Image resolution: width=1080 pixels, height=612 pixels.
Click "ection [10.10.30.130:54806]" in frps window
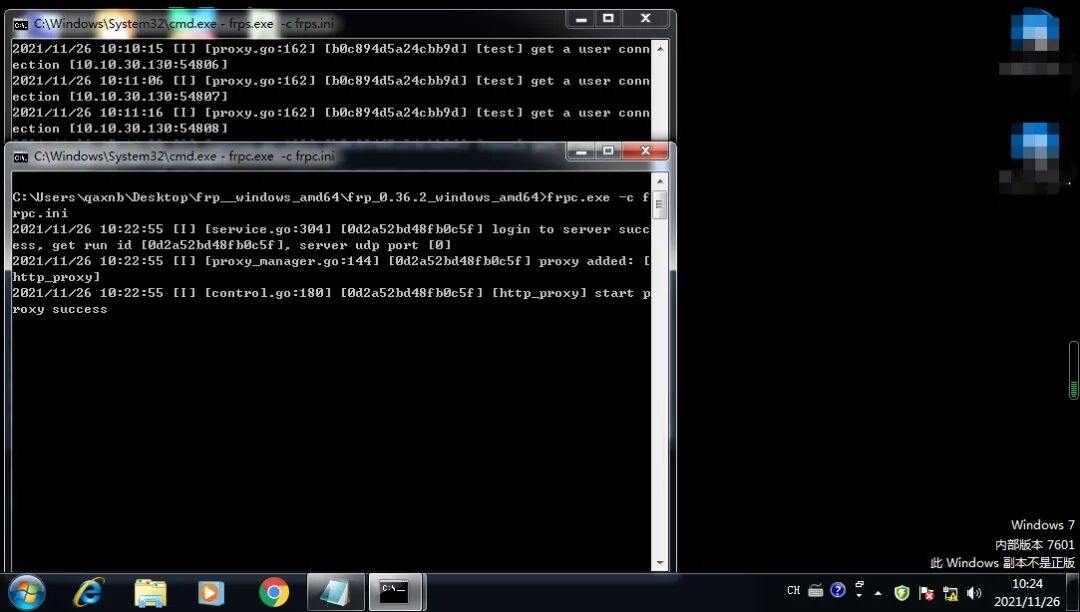[120, 65]
